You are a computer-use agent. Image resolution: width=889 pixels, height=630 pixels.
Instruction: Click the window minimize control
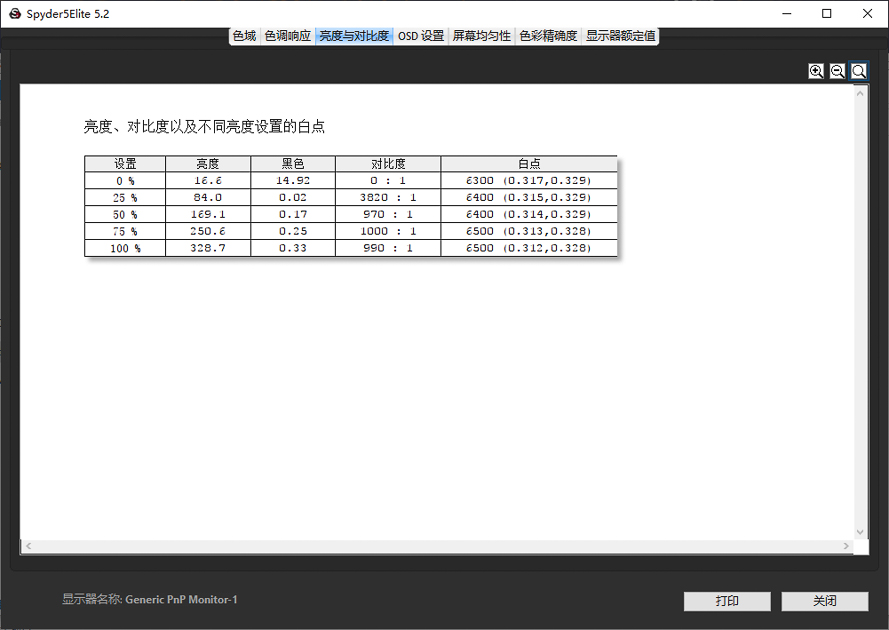[787, 13]
